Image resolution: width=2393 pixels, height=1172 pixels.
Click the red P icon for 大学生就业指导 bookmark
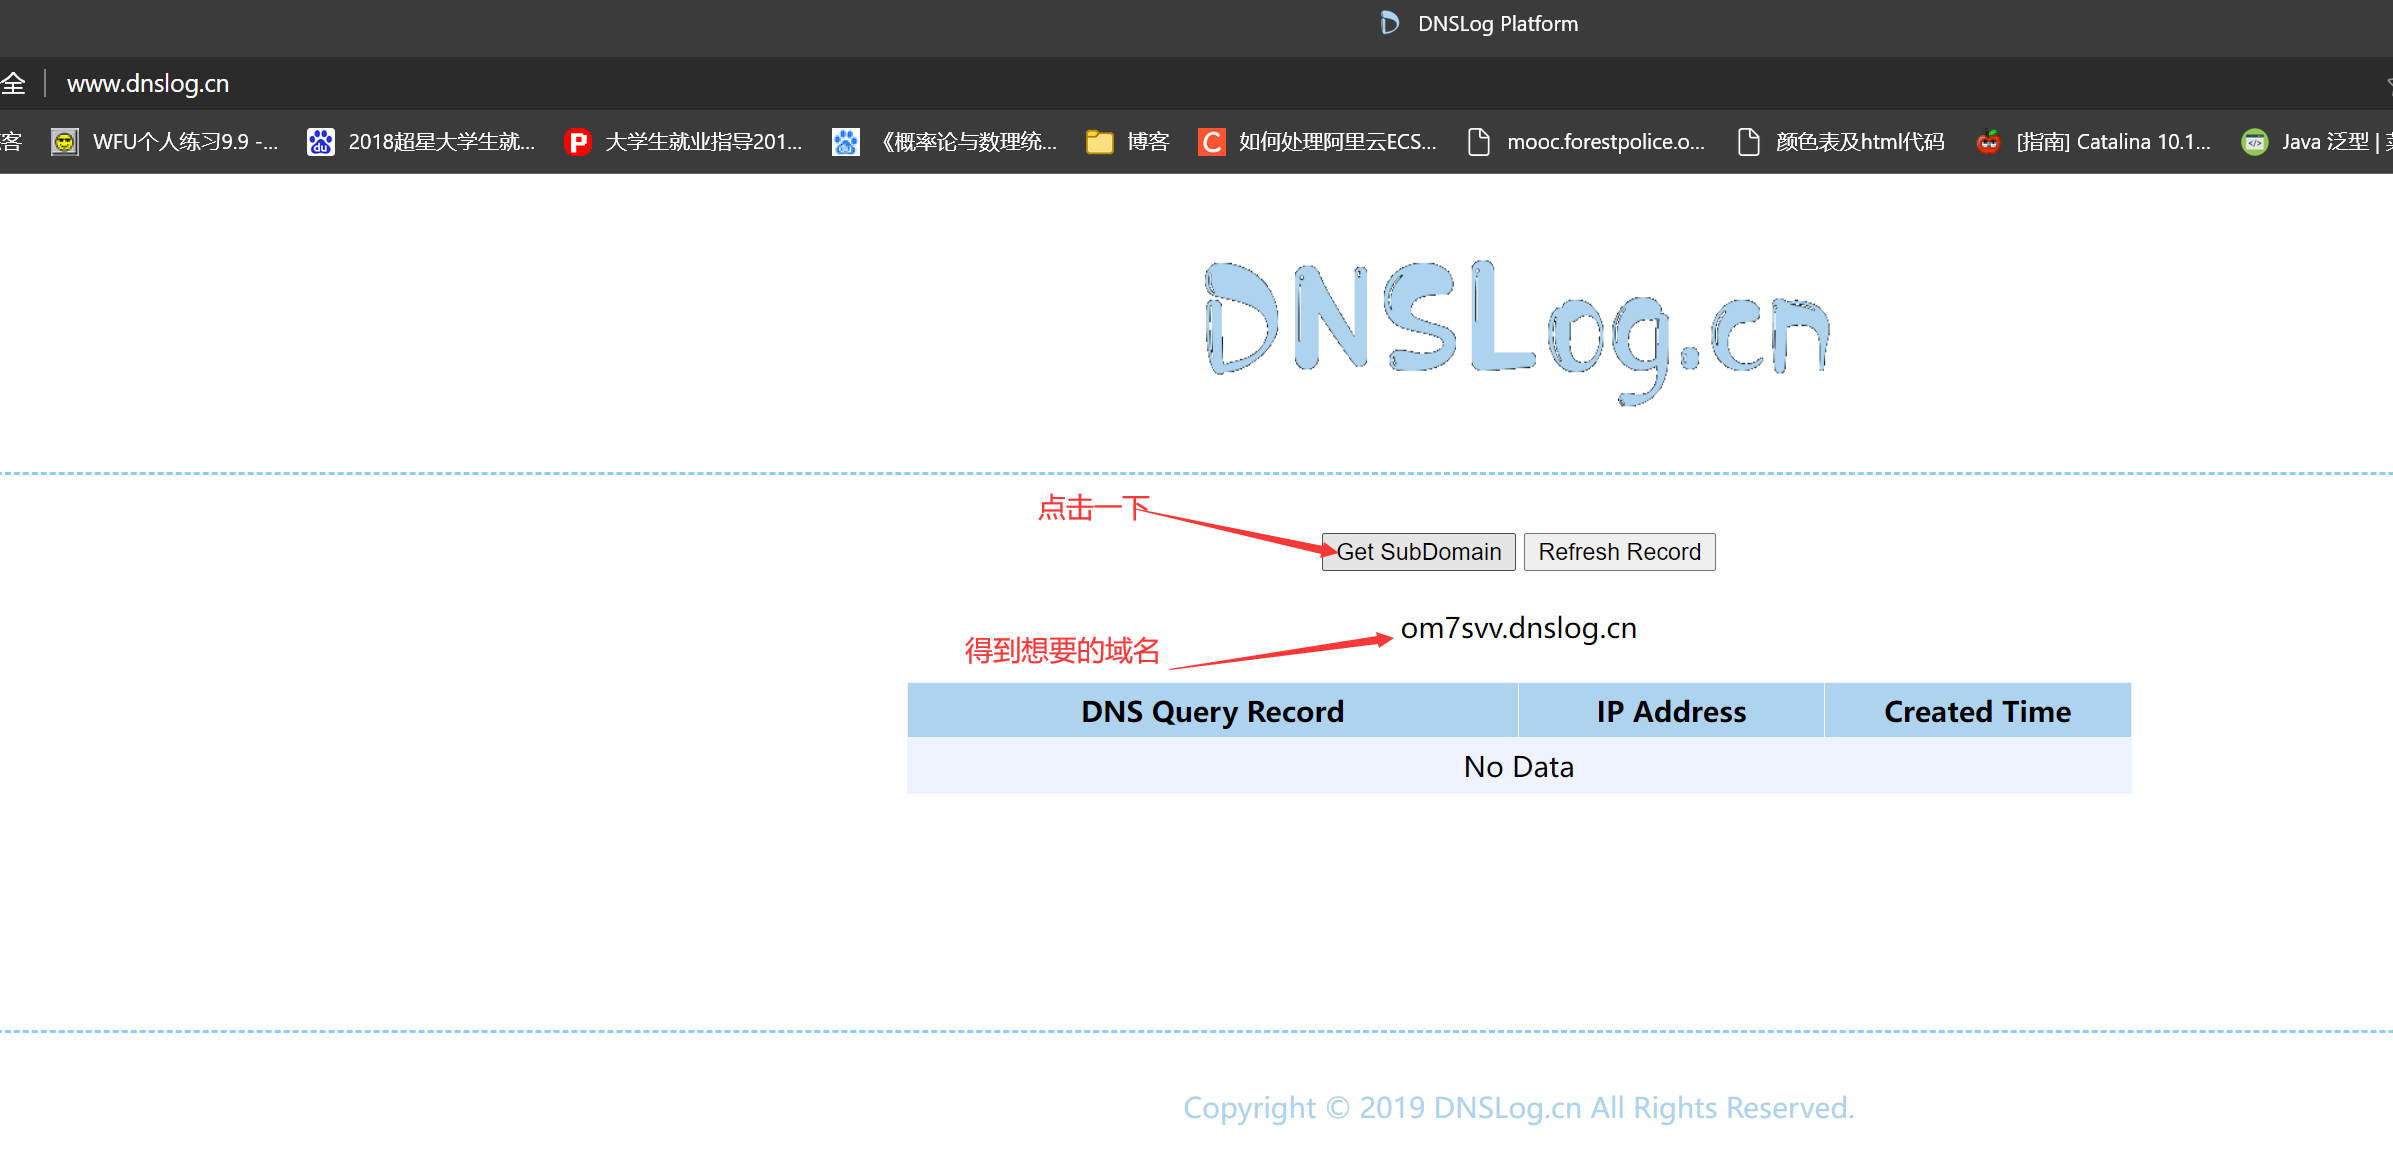pos(577,142)
